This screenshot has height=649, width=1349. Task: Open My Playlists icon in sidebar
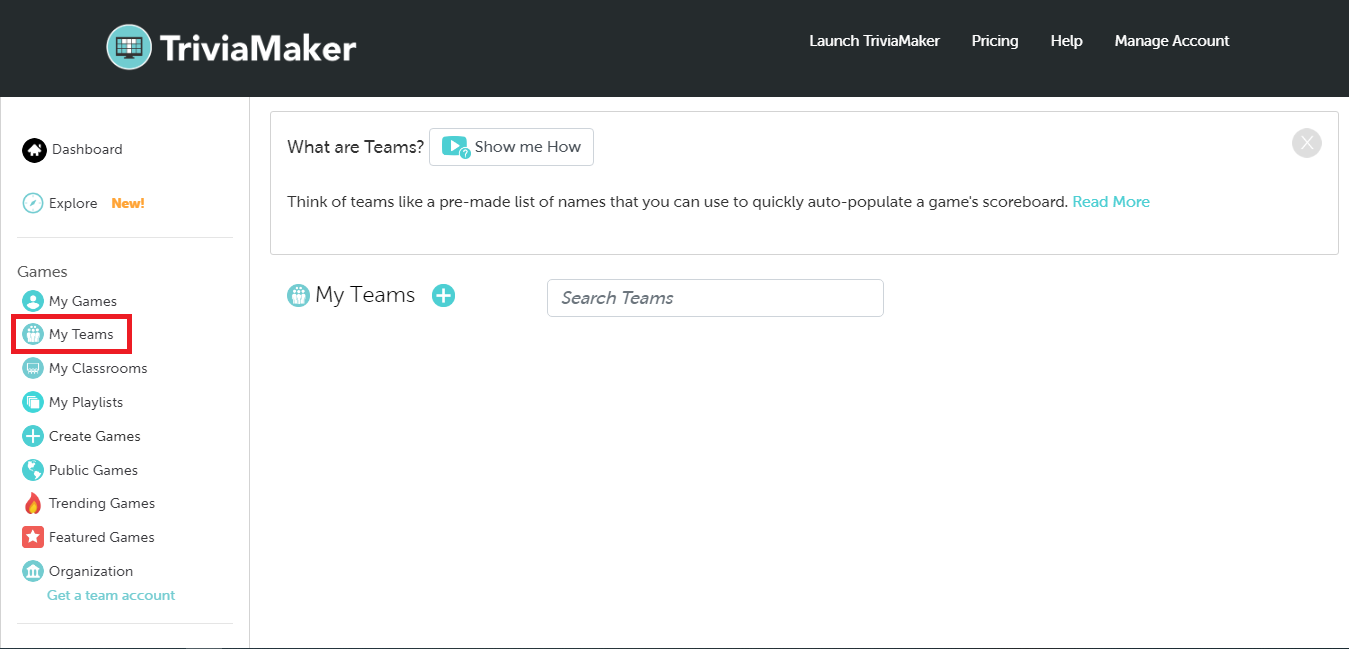(33, 402)
